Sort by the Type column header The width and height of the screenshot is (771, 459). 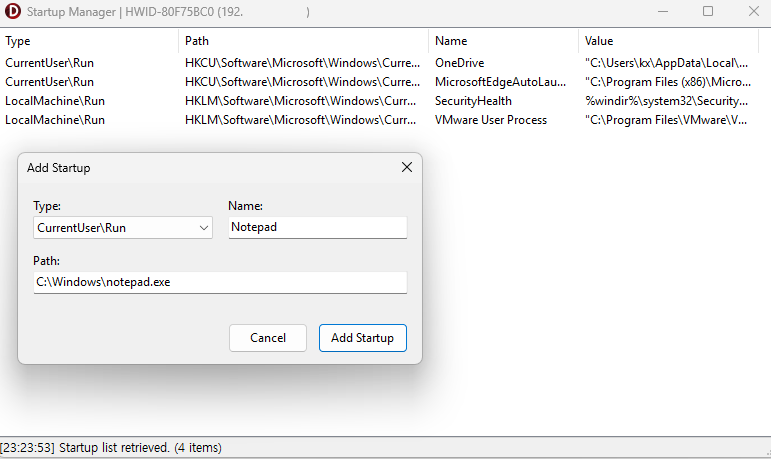(89, 41)
